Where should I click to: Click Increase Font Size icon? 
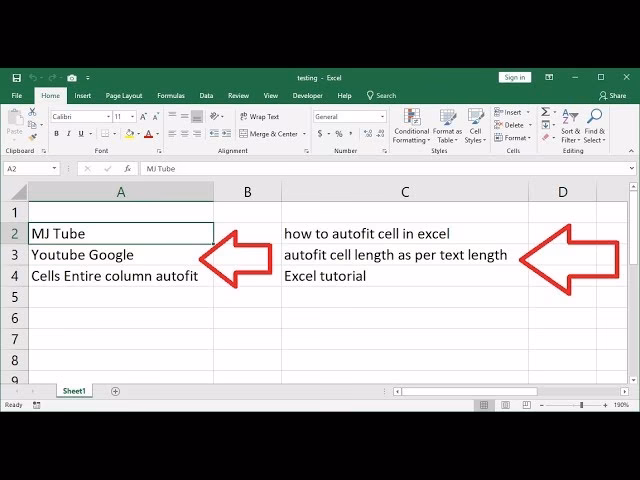click(x=143, y=117)
